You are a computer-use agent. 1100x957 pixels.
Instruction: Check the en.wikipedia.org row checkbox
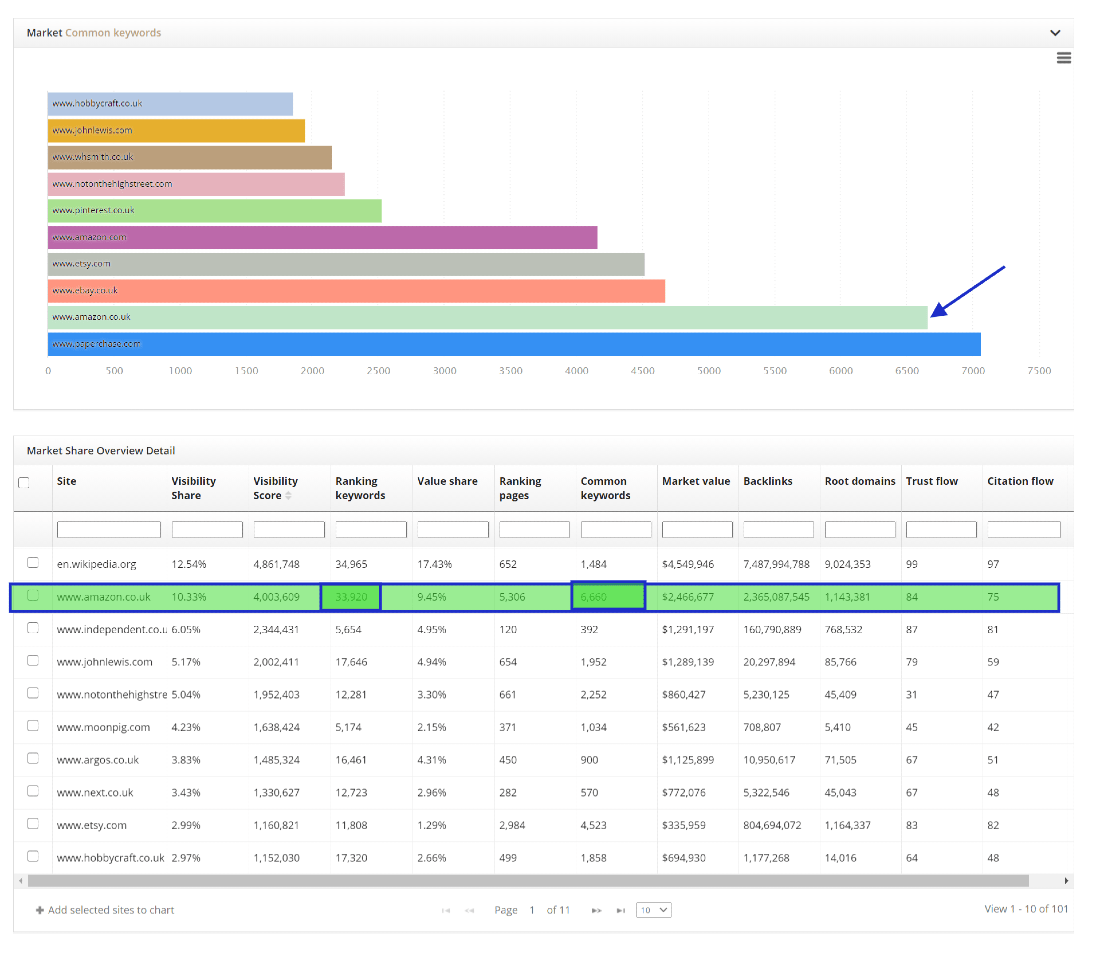[33, 563]
